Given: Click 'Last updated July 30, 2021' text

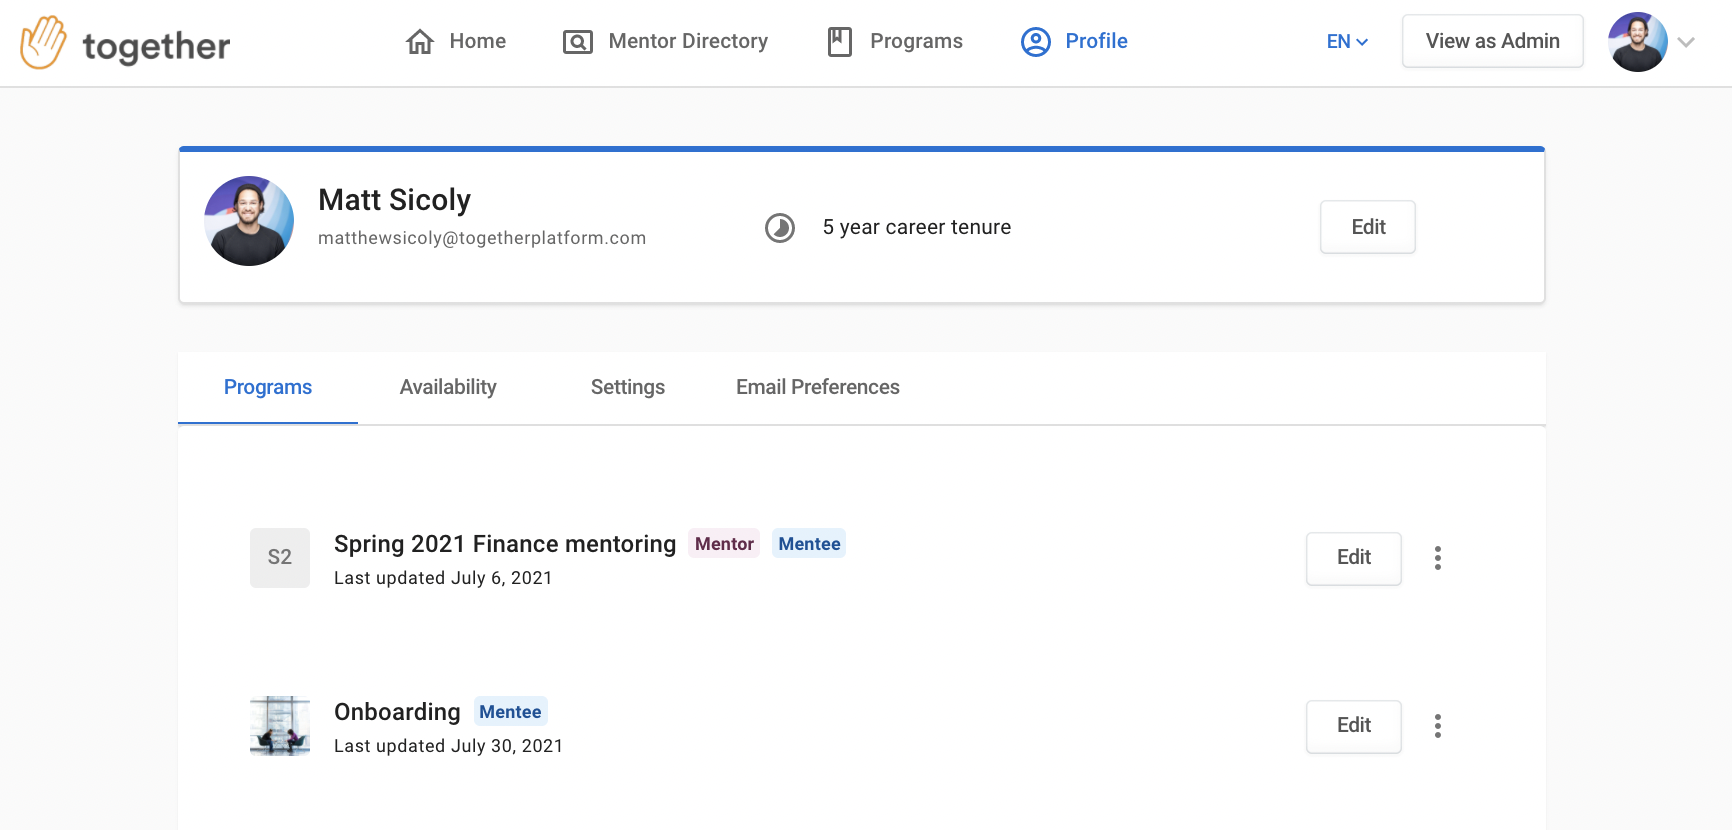Looking at the screenshot, I should [448, 746].
